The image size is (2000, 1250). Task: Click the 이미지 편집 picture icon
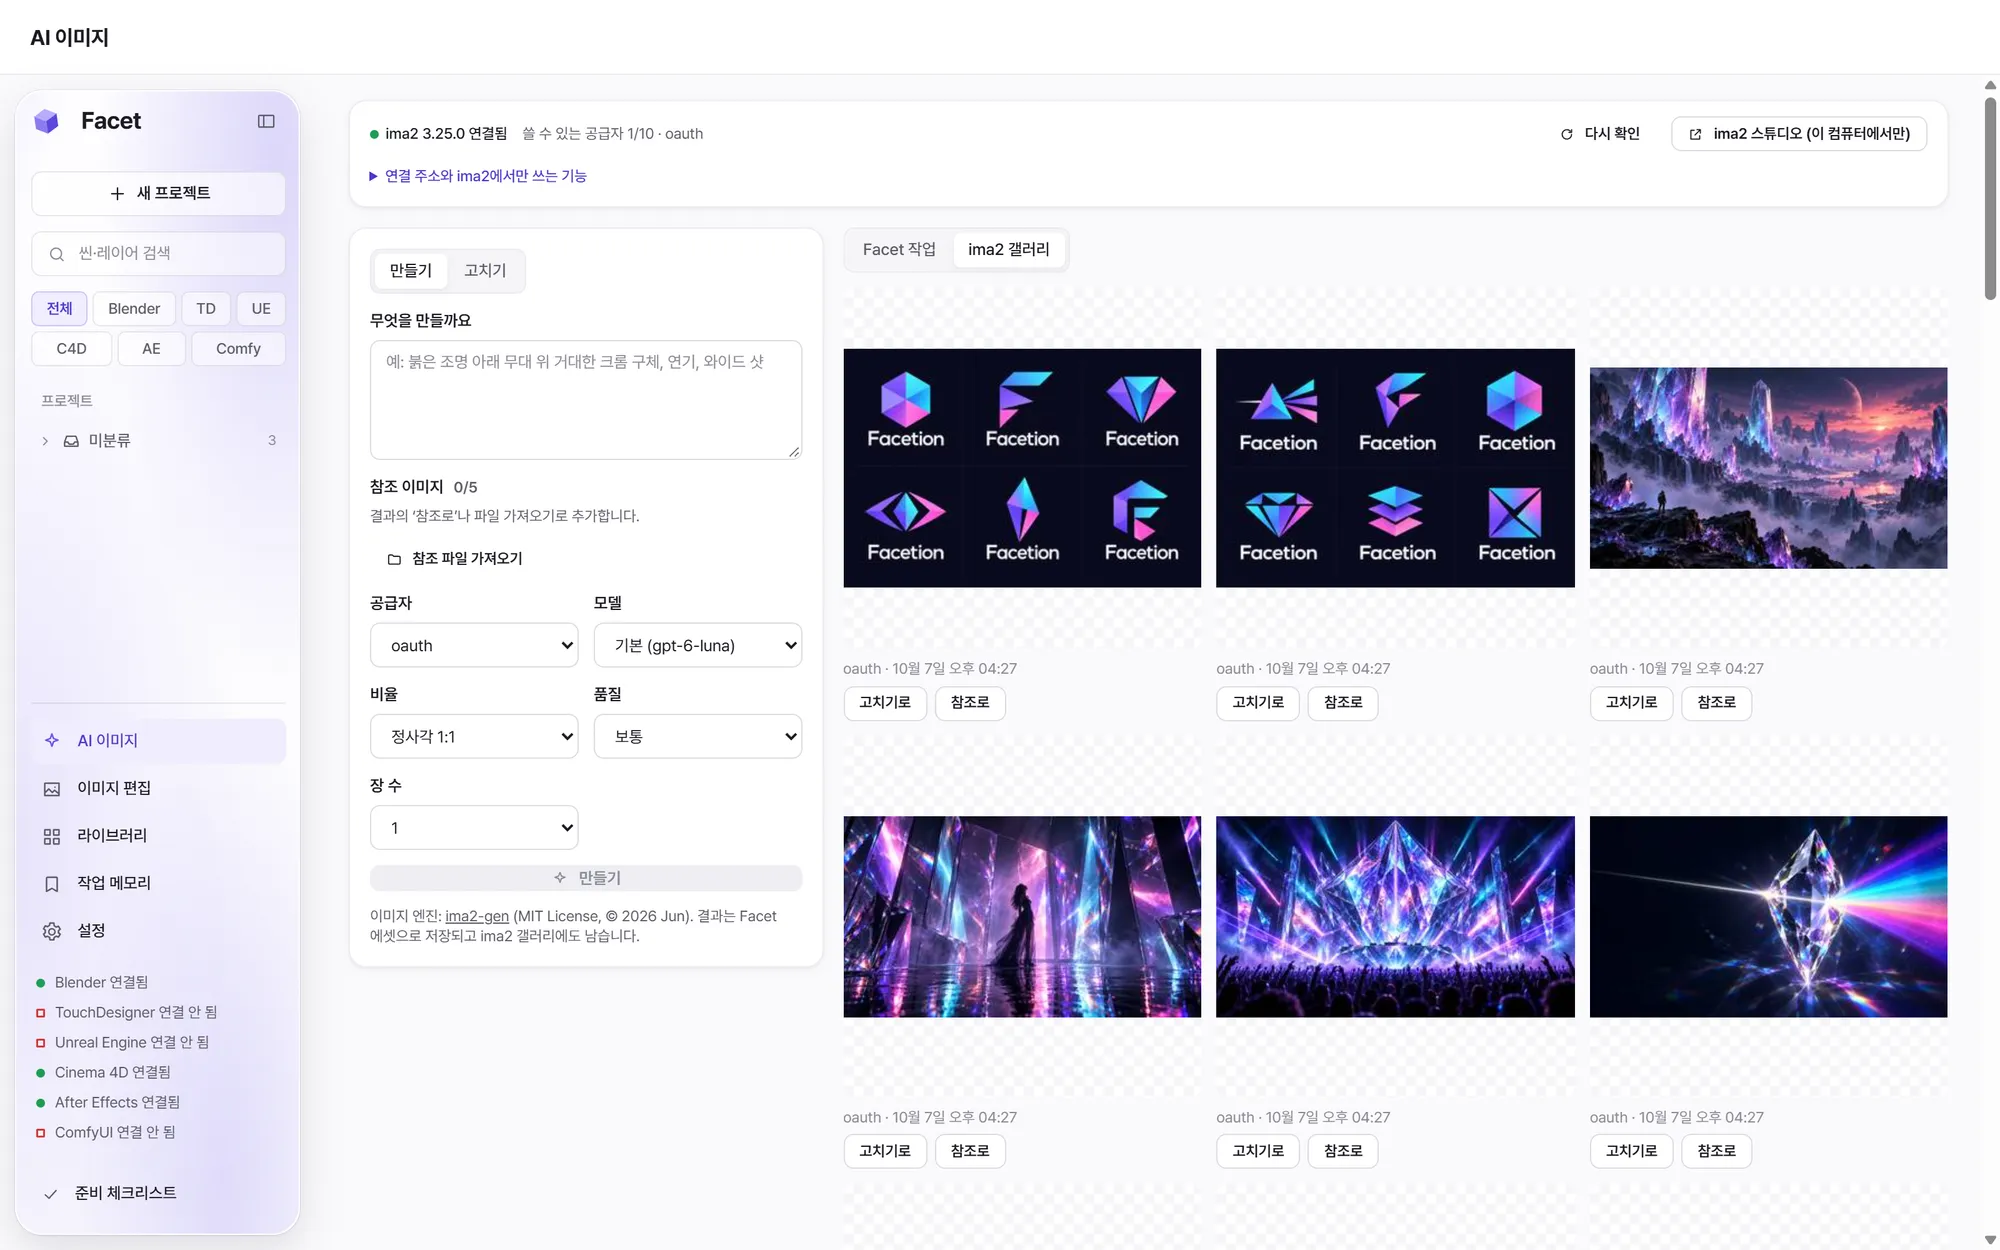click(x=52, y=789)
